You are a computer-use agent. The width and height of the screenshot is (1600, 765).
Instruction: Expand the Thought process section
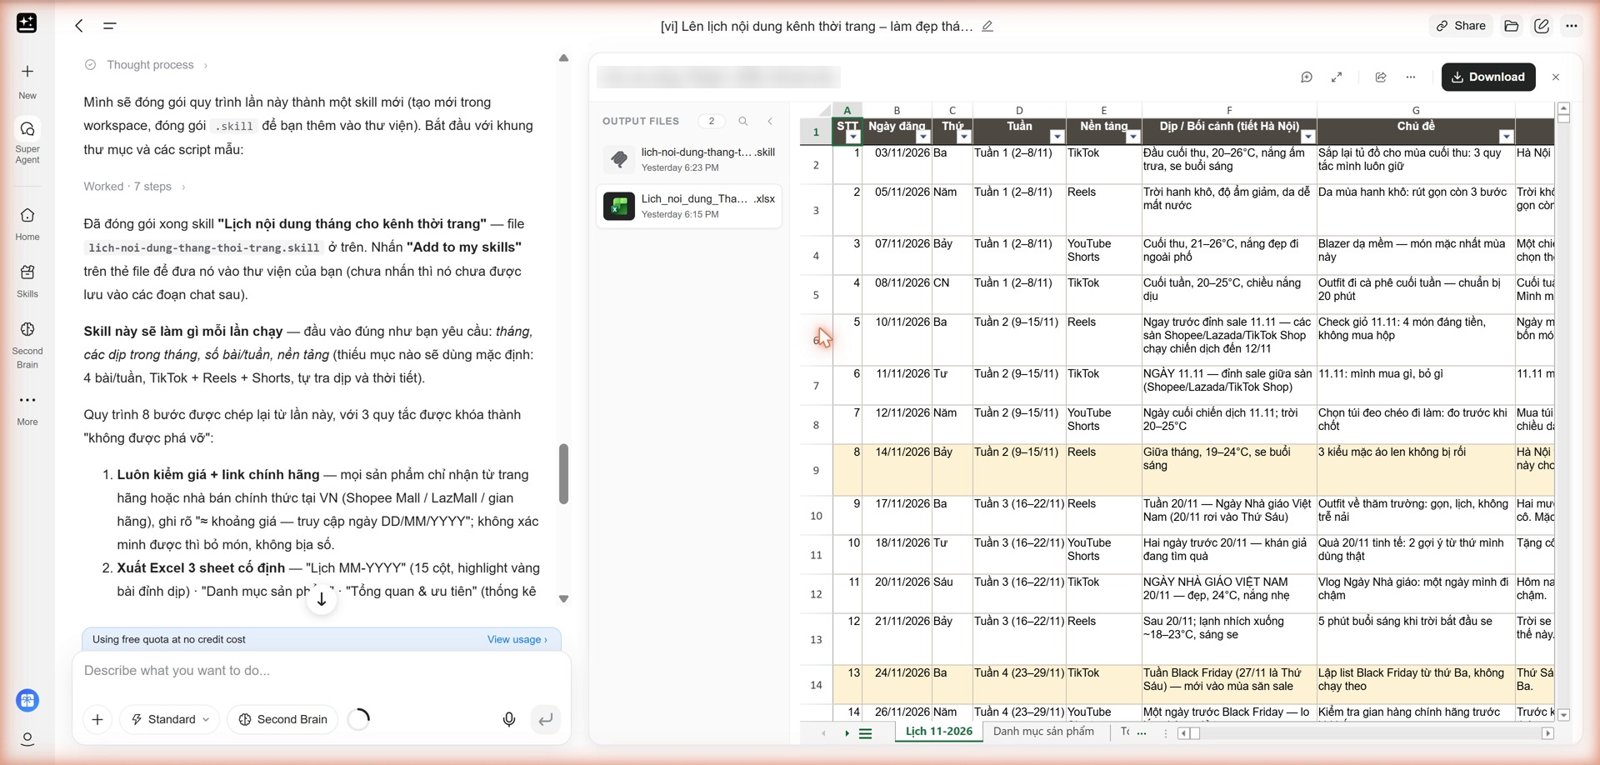coord(147,65)
